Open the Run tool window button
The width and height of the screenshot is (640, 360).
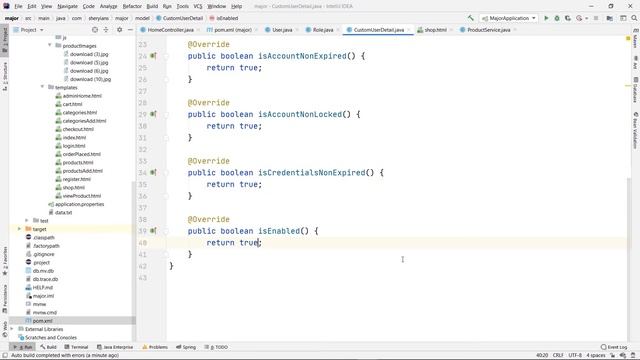[23, 347]
